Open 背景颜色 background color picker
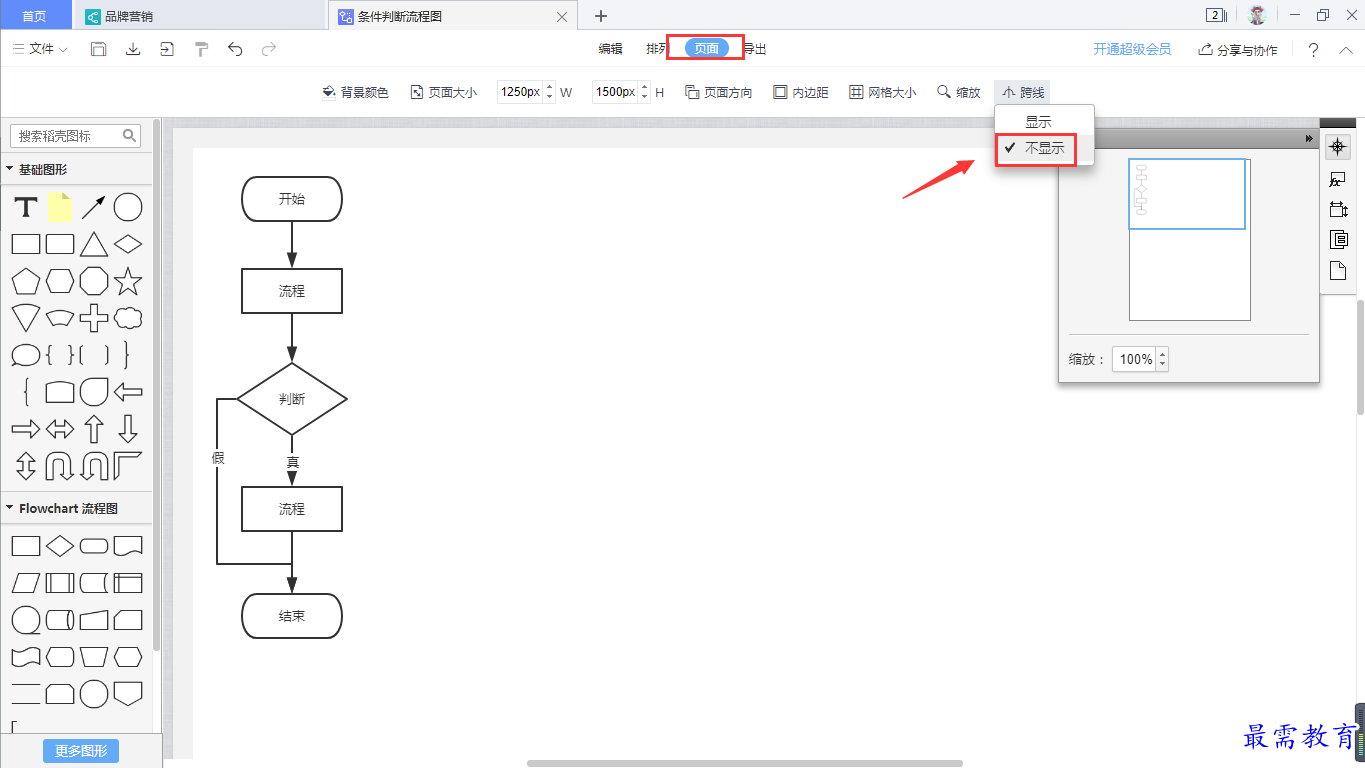This screenshot has height=768, width=1365. [355, 92]
